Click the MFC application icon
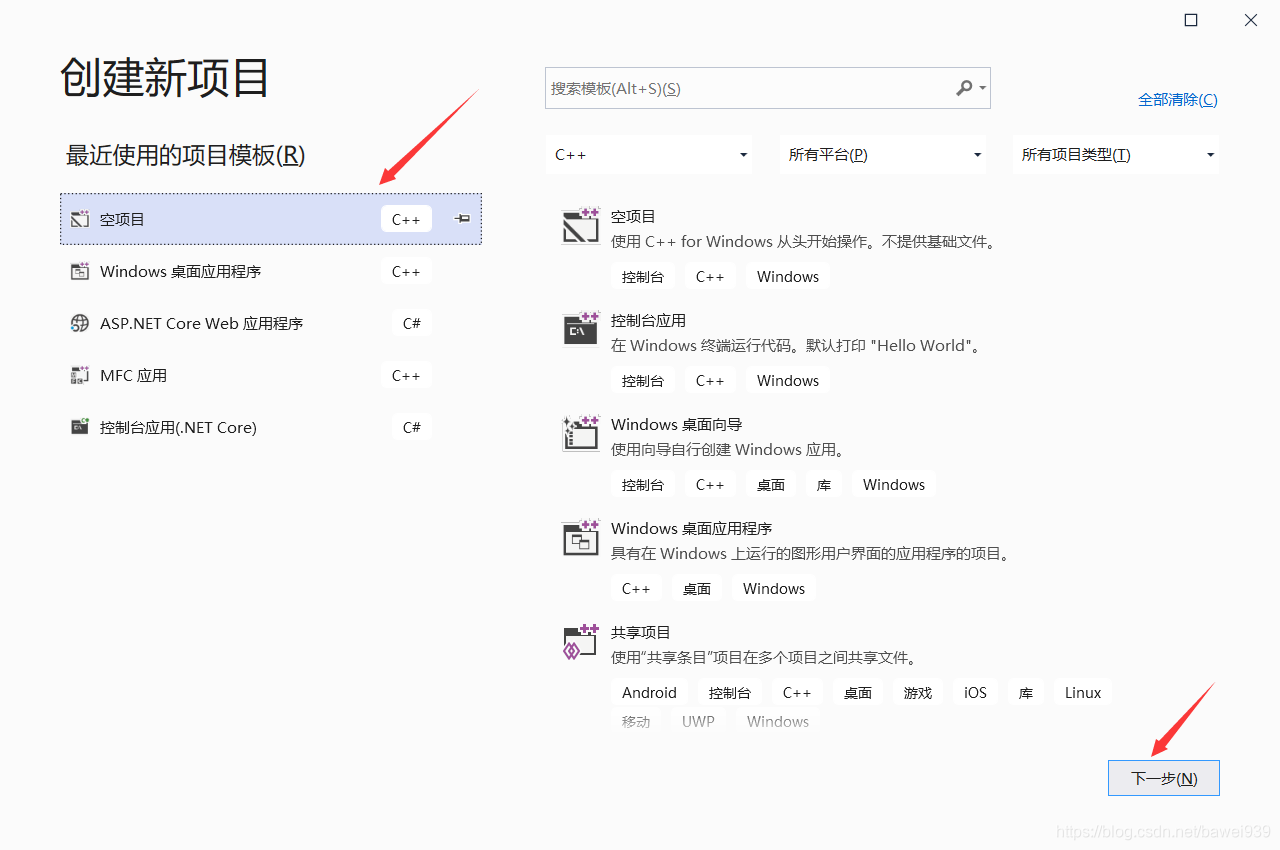The height and width of the screenshot is (850, 1280). point(80,375)
